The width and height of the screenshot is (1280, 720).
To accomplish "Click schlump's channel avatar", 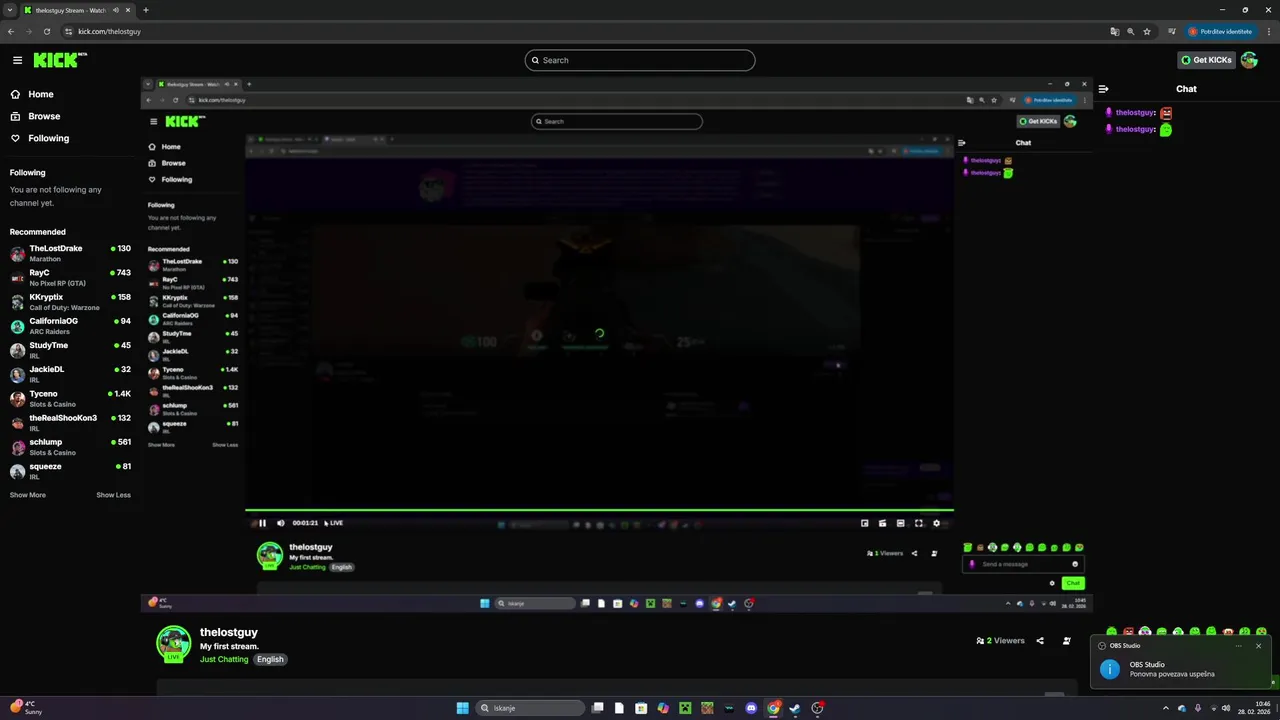I will click(18, 447).
